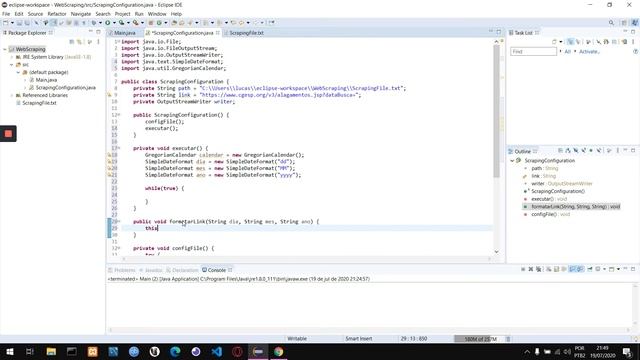Toggle Categorized presentation in Task List

(x=571, y=41)
